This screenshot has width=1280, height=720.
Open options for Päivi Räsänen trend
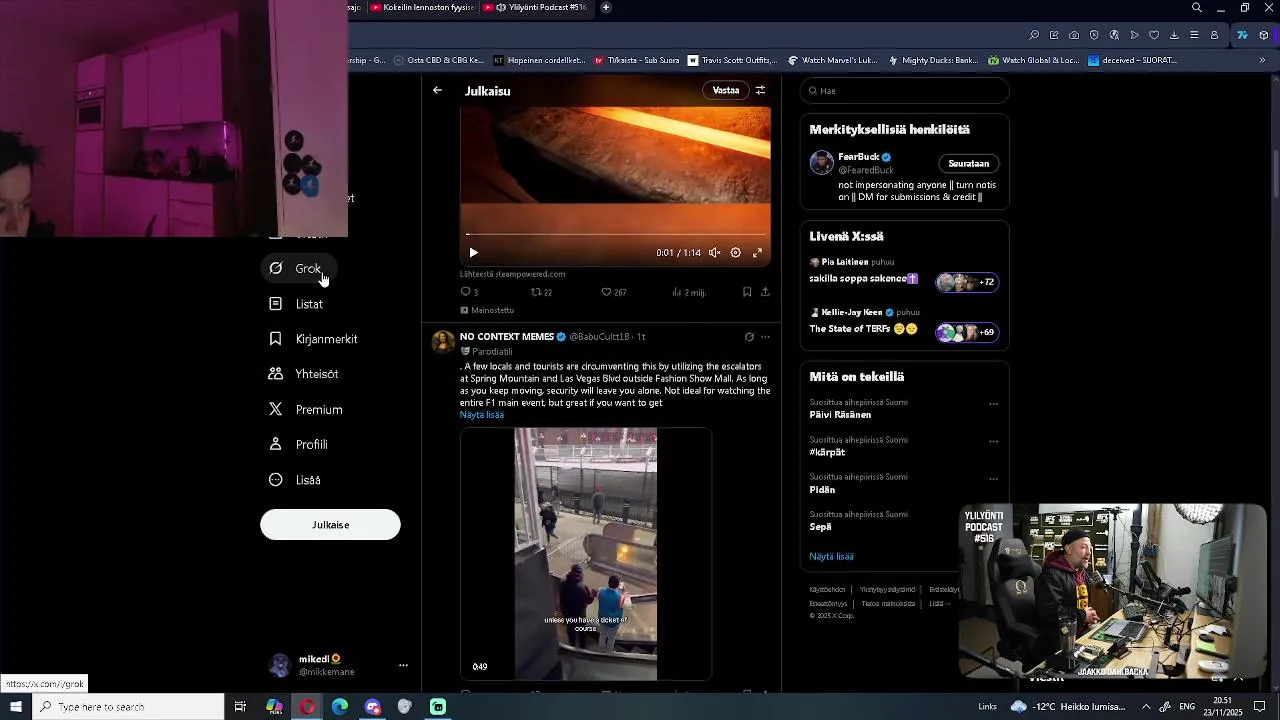point(993,404)
